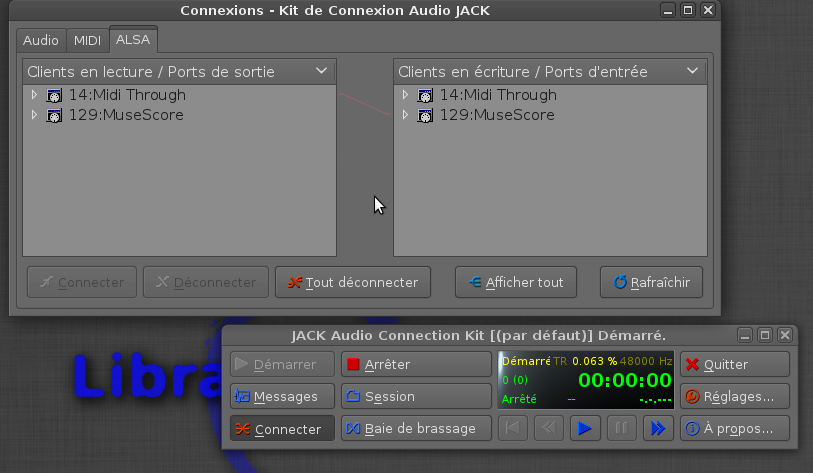
Task: Click the Déconnecter button
Action: click(206, 282)
